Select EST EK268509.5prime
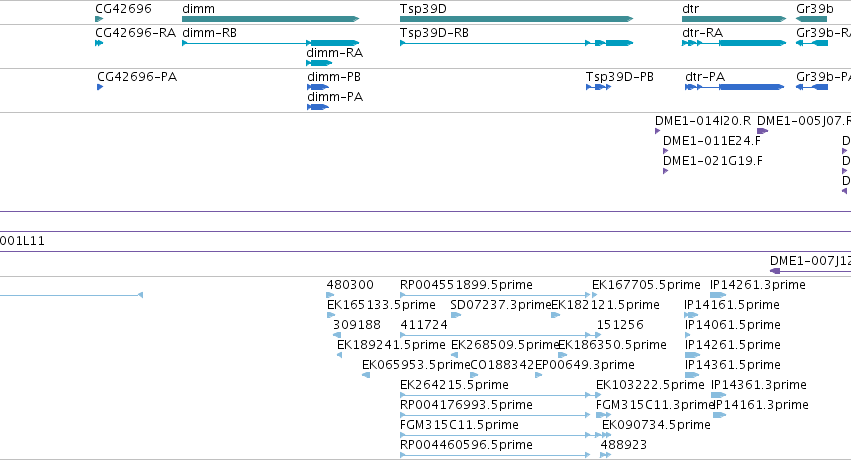This screenshot has height=460, width=851. (x=505, y=345)
